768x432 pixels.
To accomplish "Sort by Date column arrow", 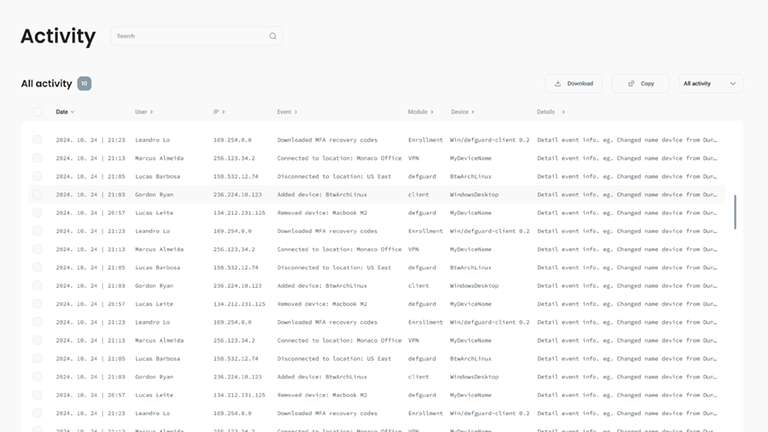I will click(73, 112).
